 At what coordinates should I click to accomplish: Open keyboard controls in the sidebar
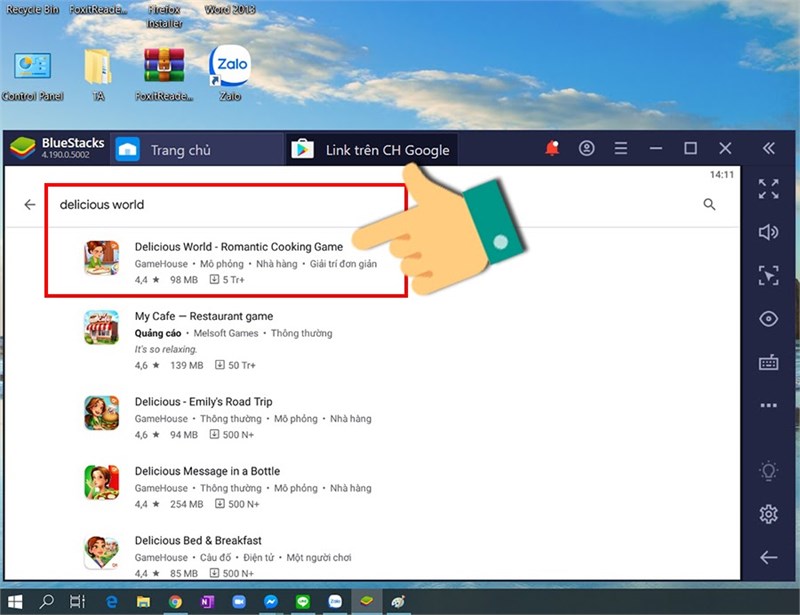click(x=768, y=363)
